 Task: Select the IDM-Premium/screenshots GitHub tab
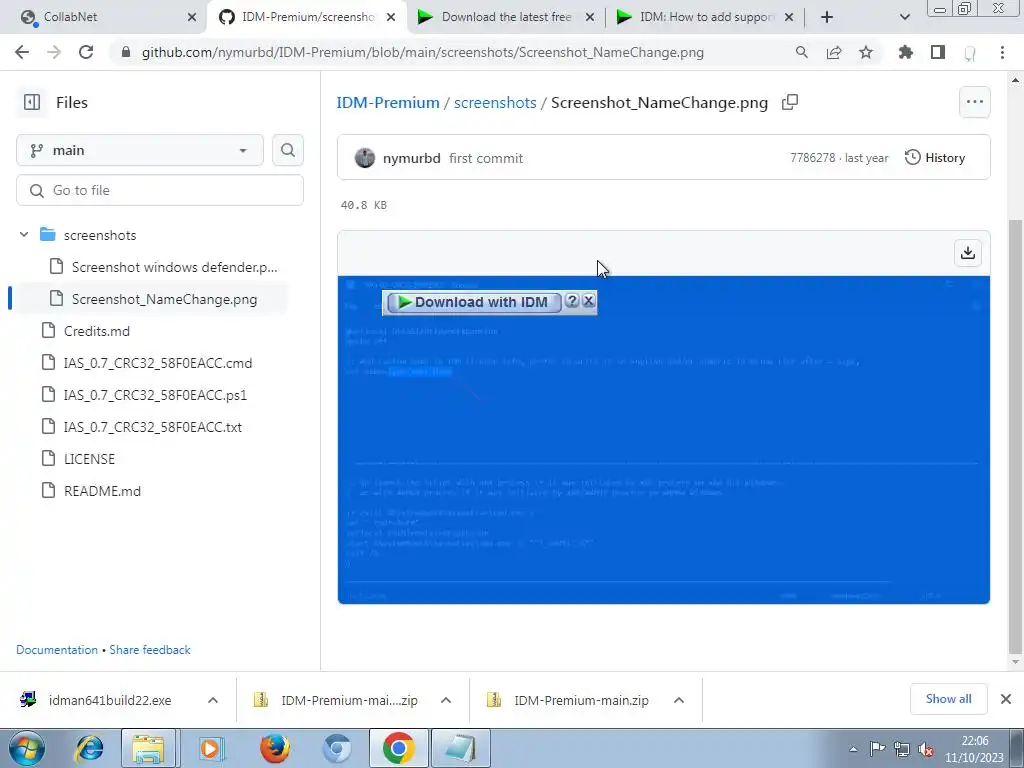coord(307,17)
